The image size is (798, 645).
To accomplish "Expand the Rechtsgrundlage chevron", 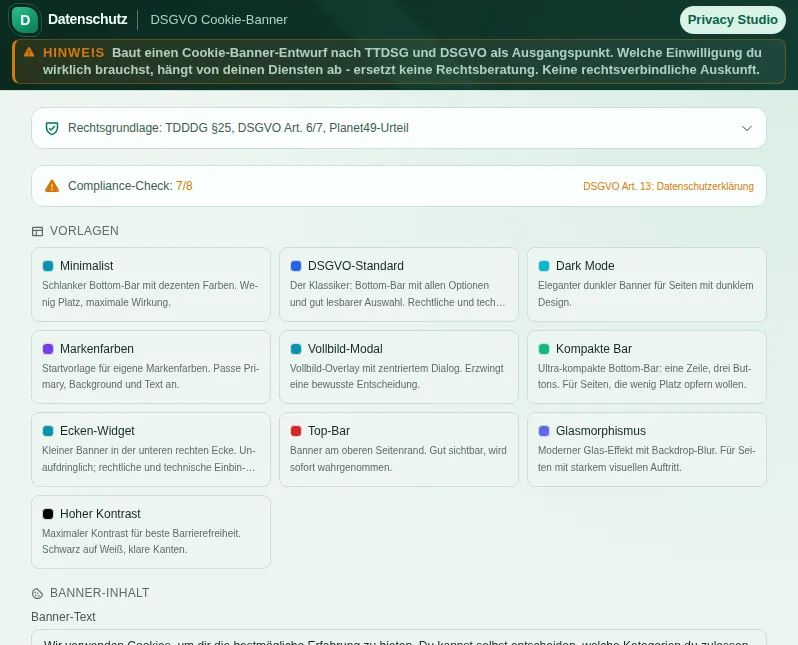I will pos(746,128).
